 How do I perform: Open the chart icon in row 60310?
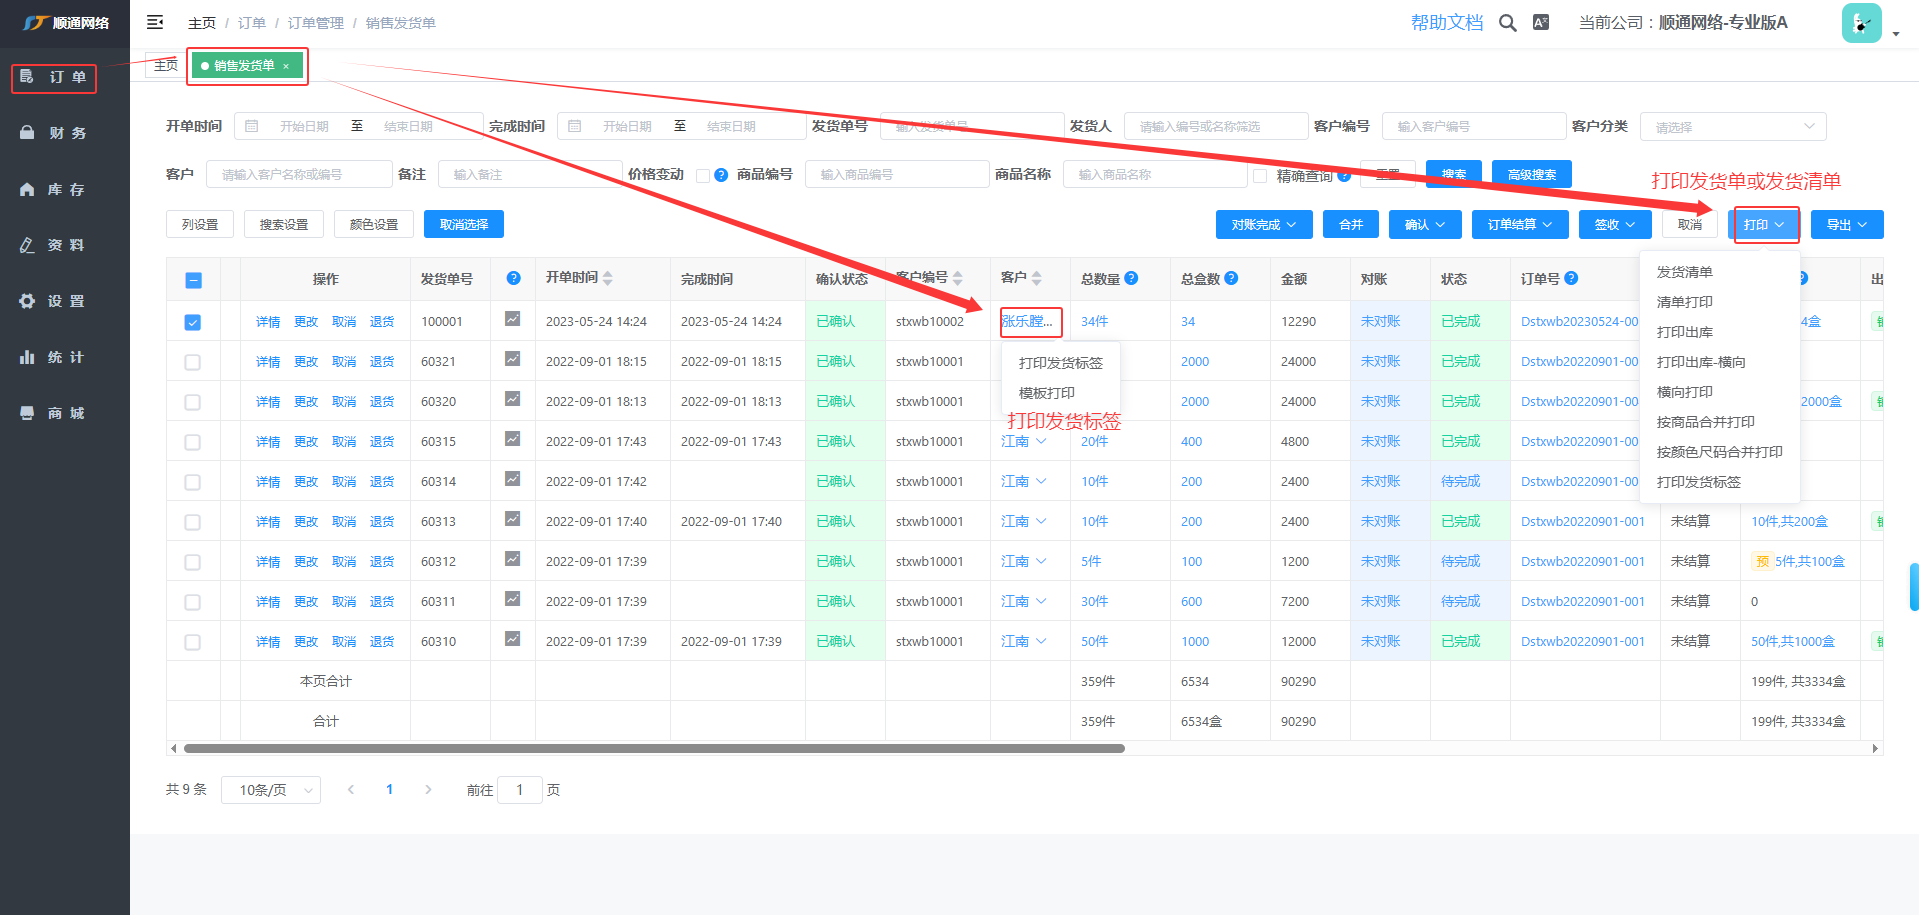point(512,639)
